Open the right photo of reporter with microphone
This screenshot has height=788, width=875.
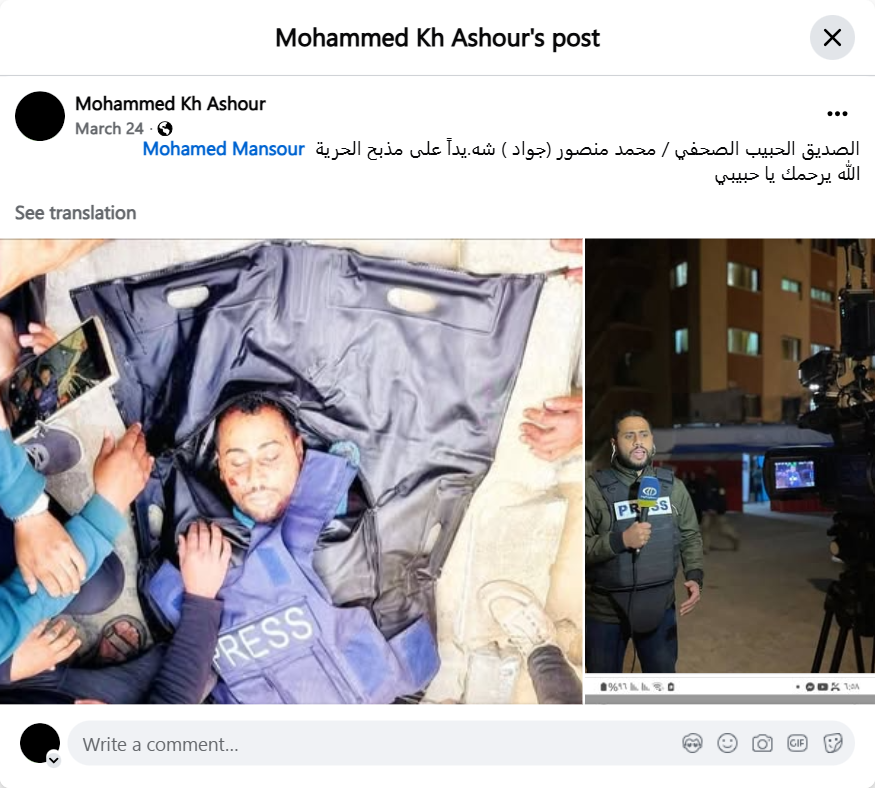[730, 472]
